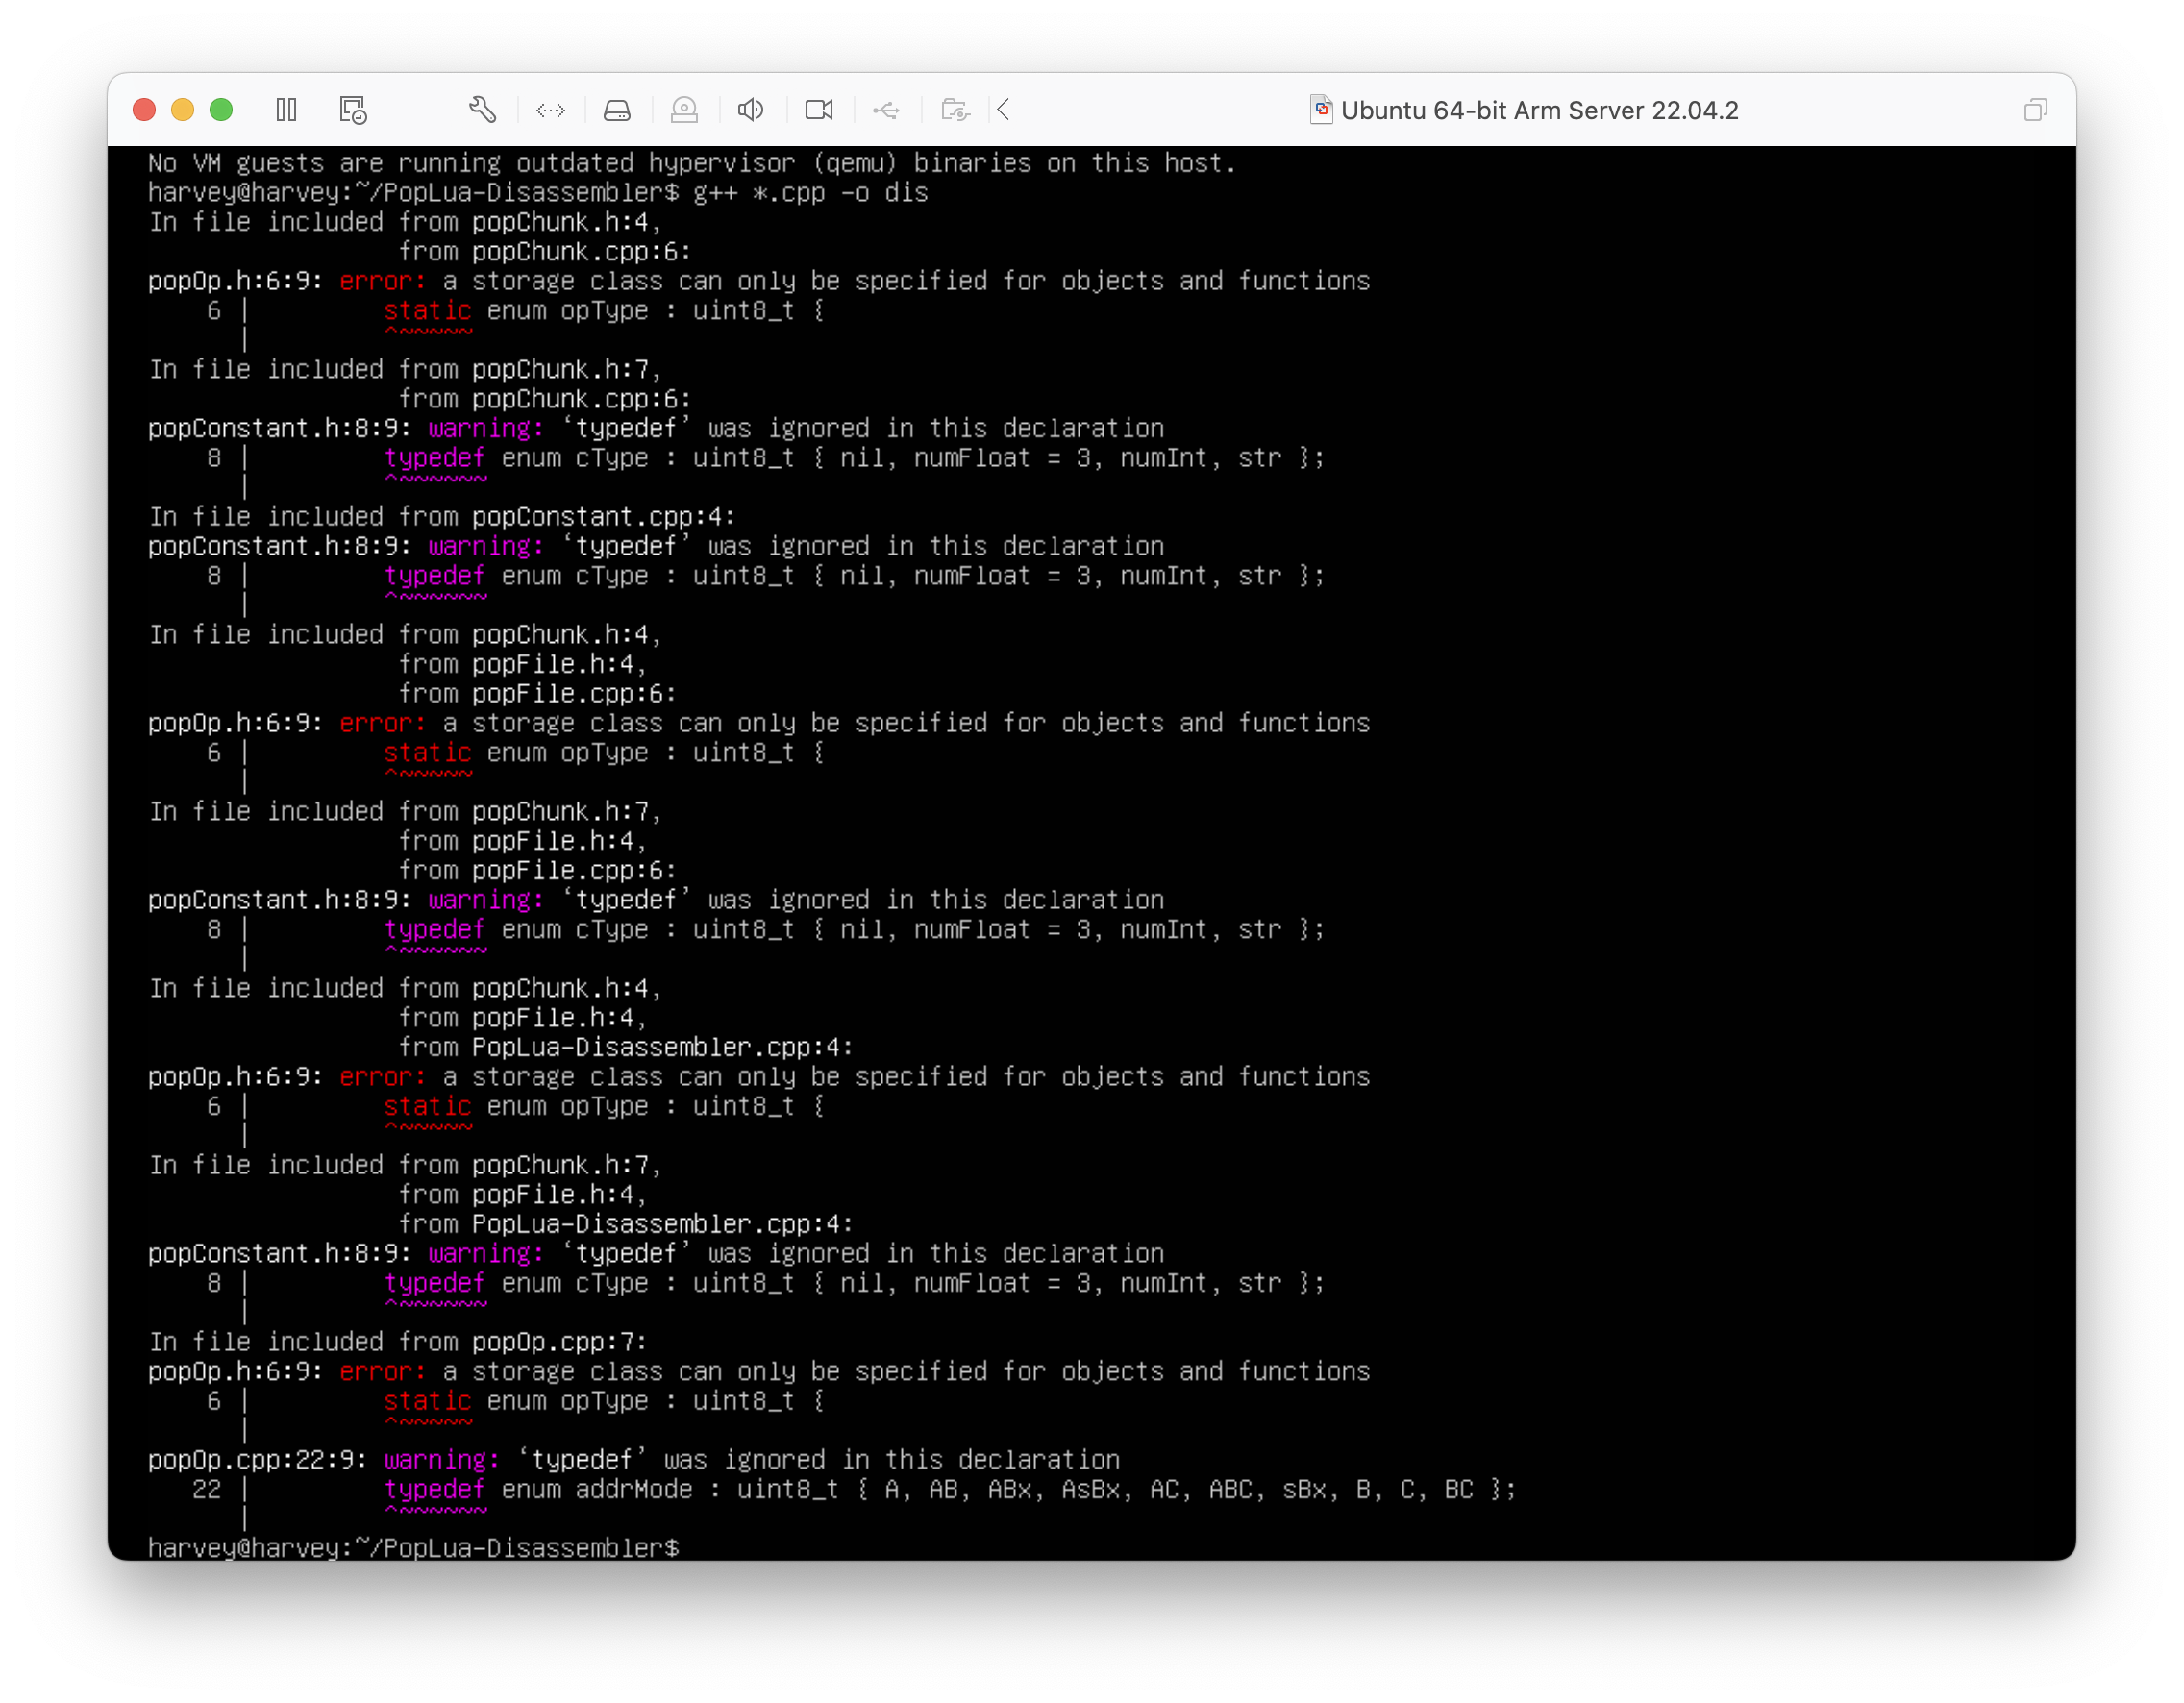Image resolution: width=2184 pixels, height=1703 pixels.
Task: Click the first 'from popFile.cpp:6:' line
Action: click(x=538, y=694)
